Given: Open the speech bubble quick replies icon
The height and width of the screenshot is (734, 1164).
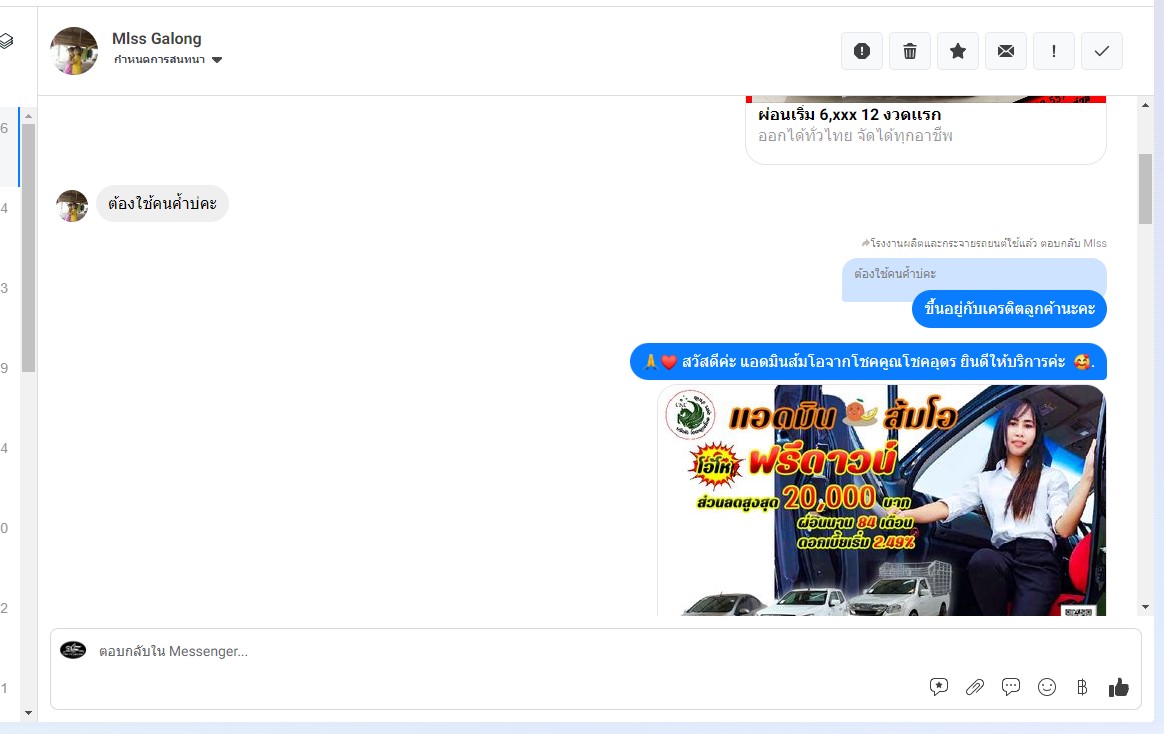Looking at the screenshot, I should coord(1010,687).
